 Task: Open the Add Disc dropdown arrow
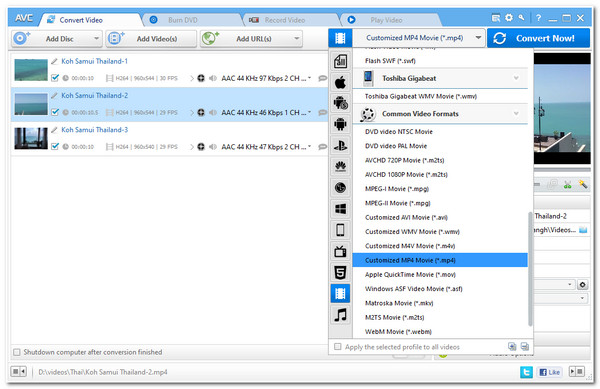96,38
